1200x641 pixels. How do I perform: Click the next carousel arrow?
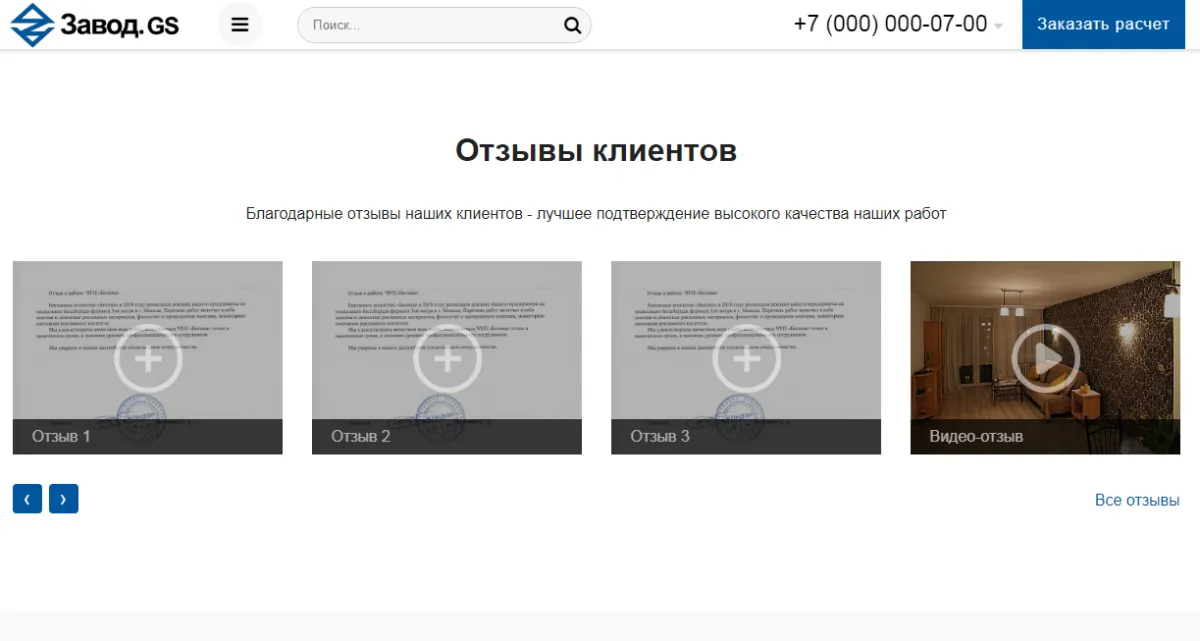64,498
